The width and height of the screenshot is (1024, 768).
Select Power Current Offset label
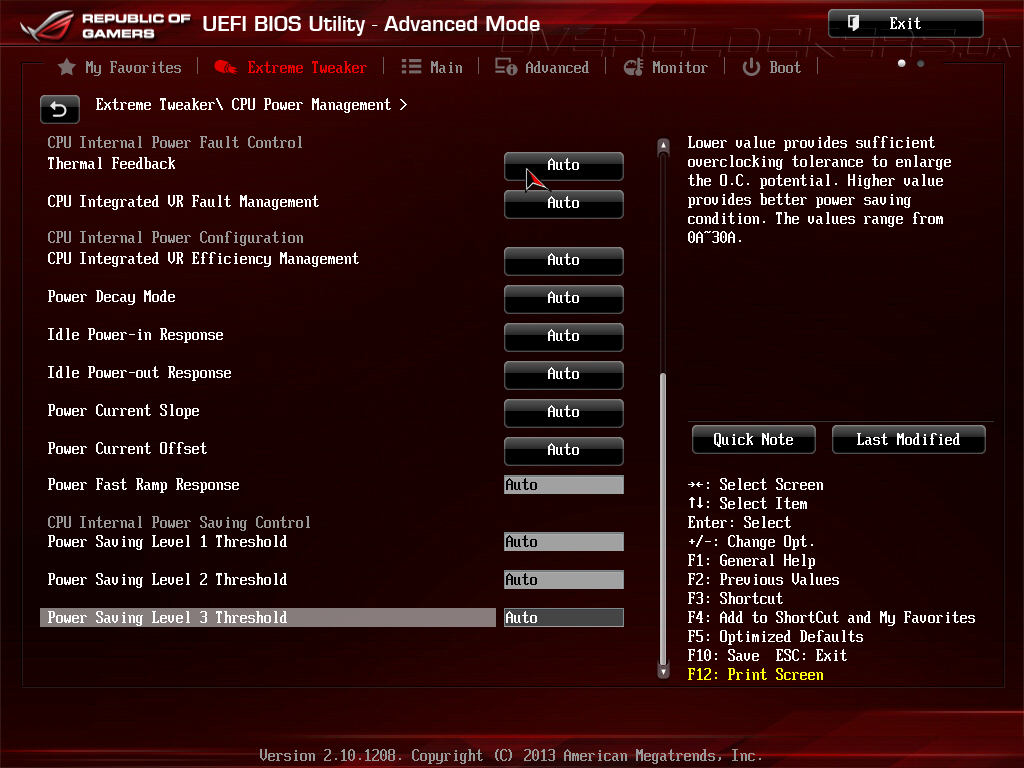127,448
